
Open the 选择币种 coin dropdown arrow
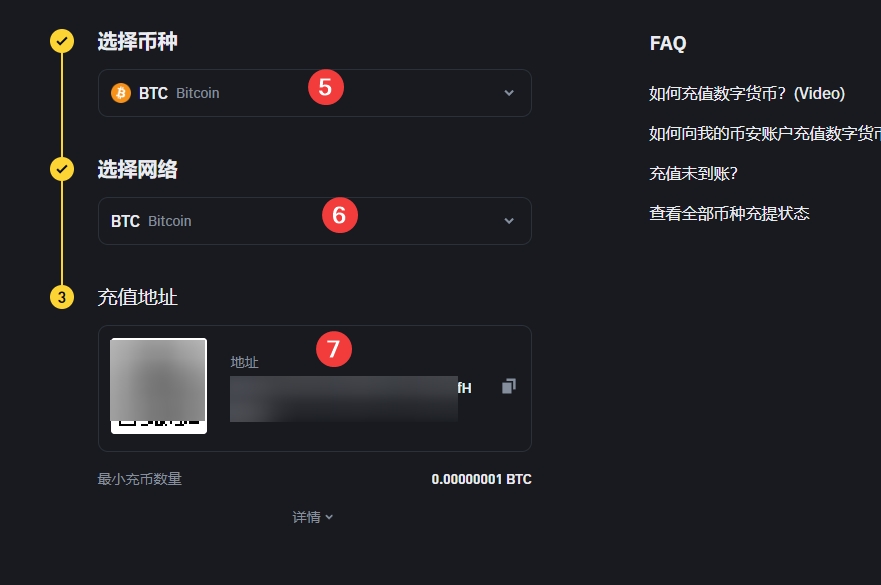[509, 93]
